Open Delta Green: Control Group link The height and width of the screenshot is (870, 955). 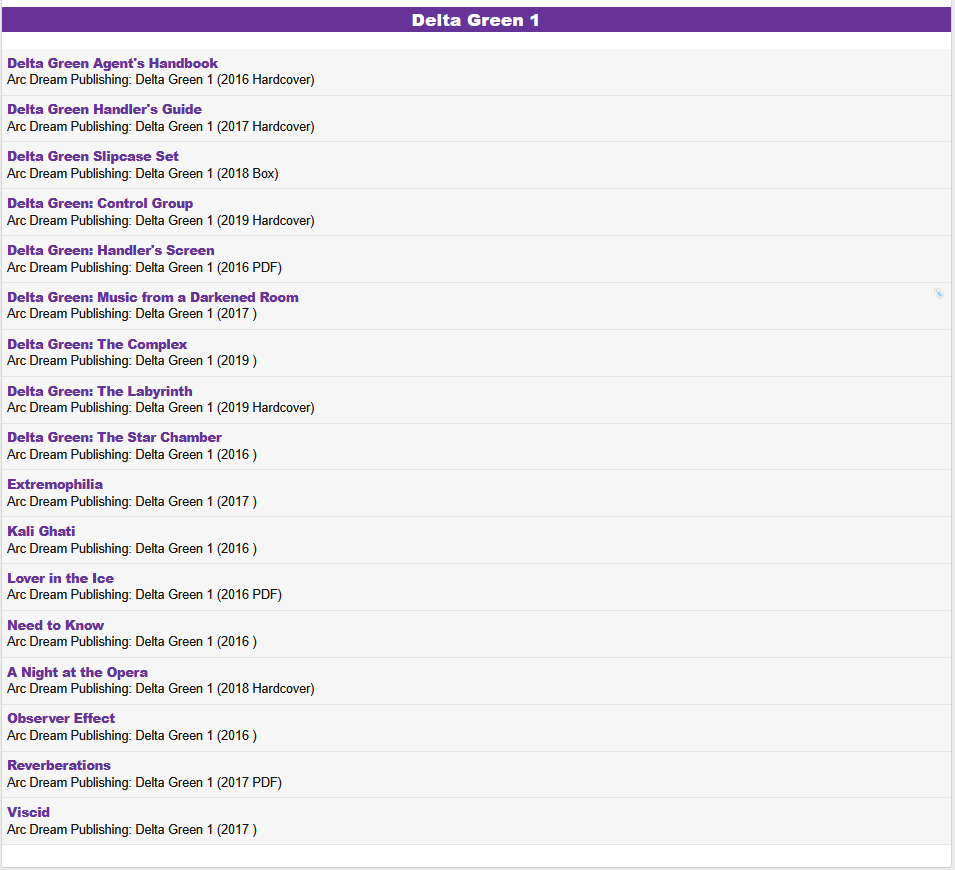click(100, 203)
